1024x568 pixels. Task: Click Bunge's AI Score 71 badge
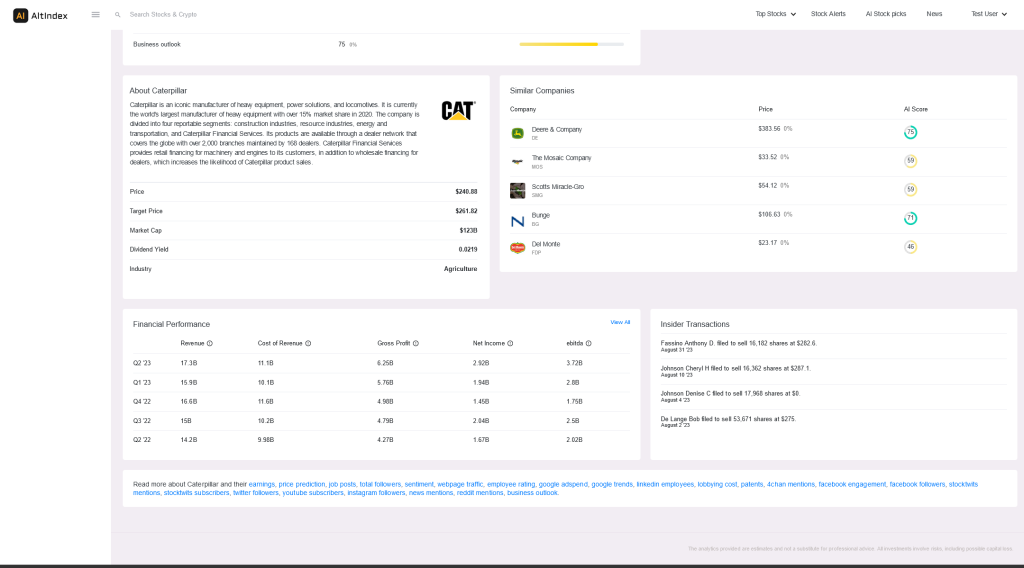pos(910,218)
